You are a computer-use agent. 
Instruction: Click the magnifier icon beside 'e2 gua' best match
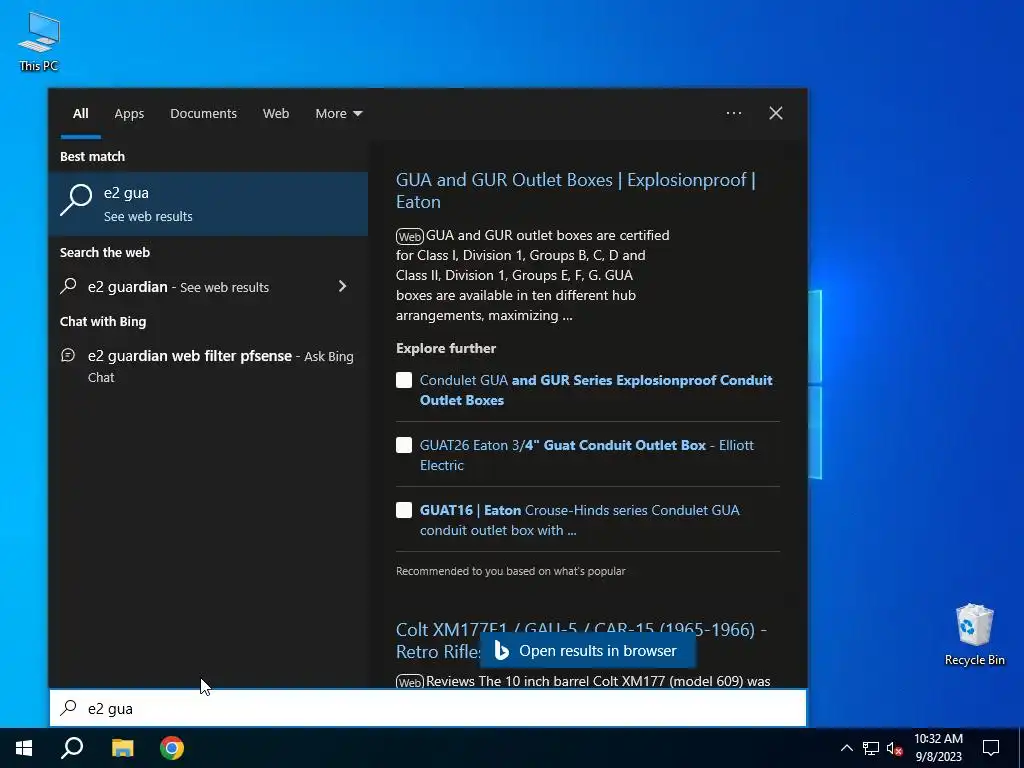click(x=76, y=200)
